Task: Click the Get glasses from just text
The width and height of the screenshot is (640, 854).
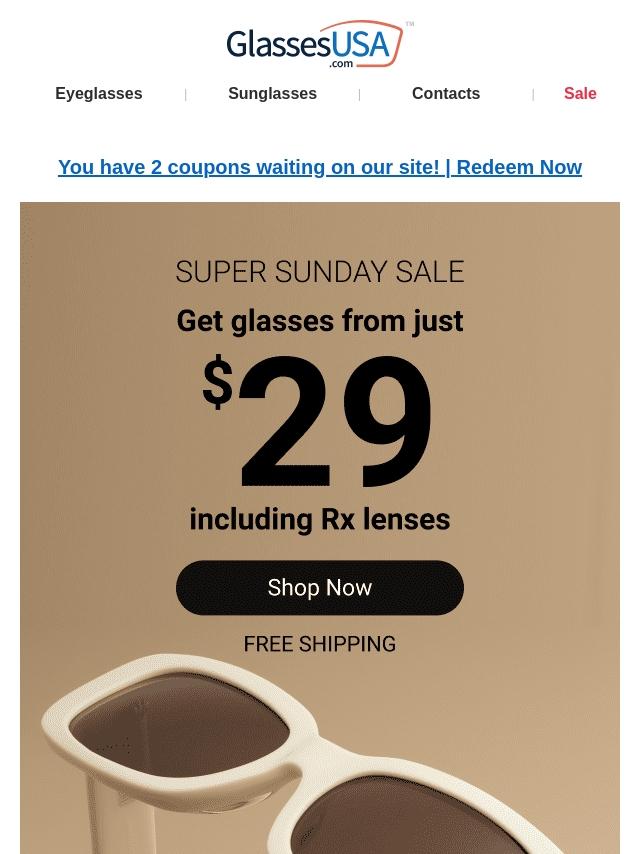Action: 320,321
